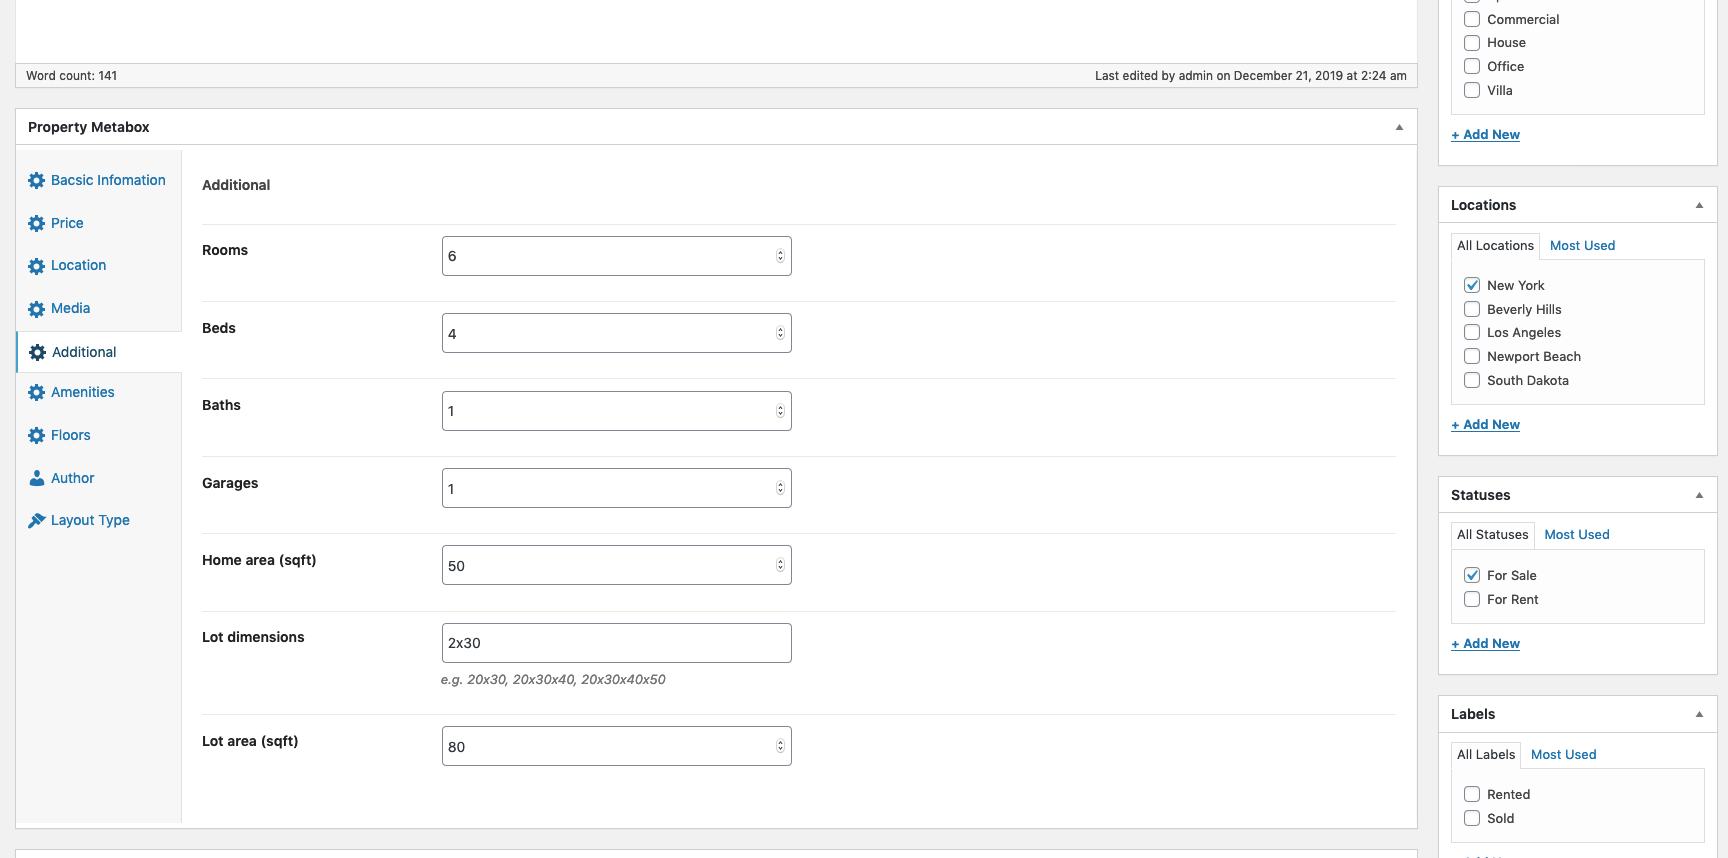Collapse the Statuses panel arrow
The width and height of the screenshot is (1728, 858).
pyautogui.click(x=1699, y=495)
